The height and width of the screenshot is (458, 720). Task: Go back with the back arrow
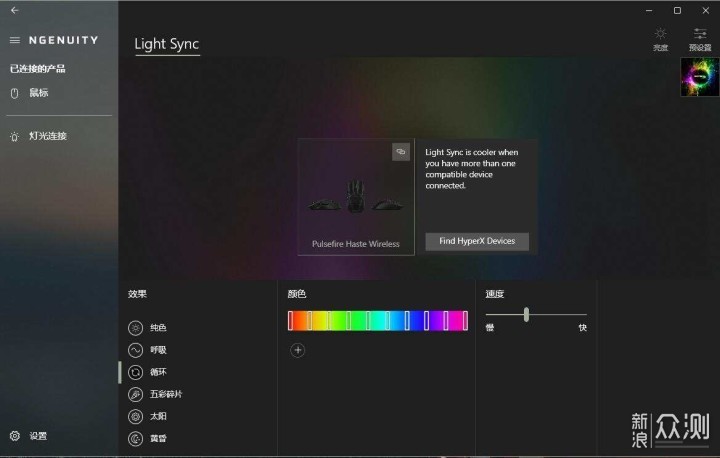pyautogui.click(x=15, y=10)
